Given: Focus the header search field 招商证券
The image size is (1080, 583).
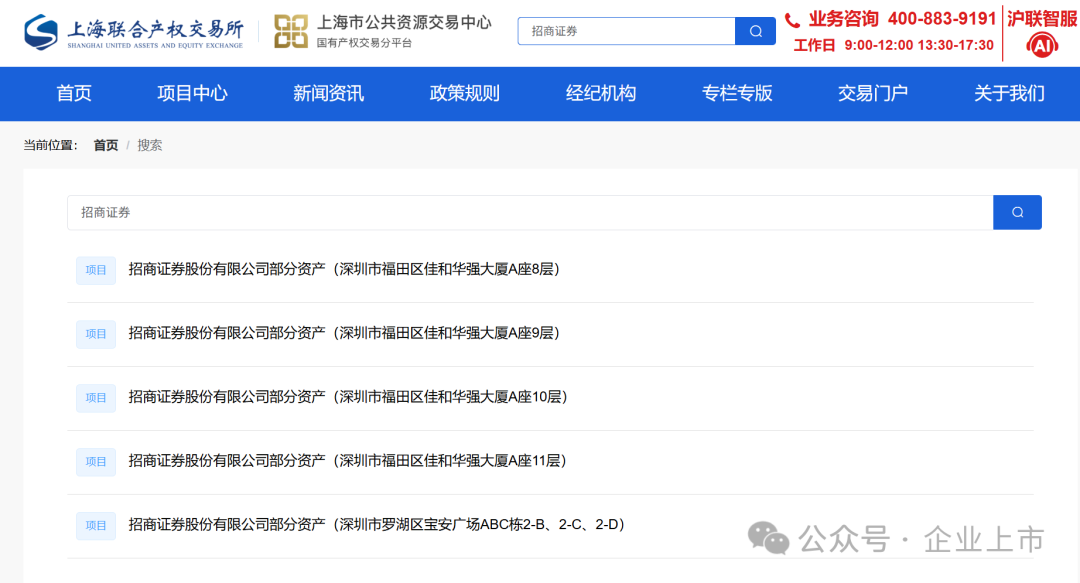Looking at the screenshot, I should tap(626, 31).
